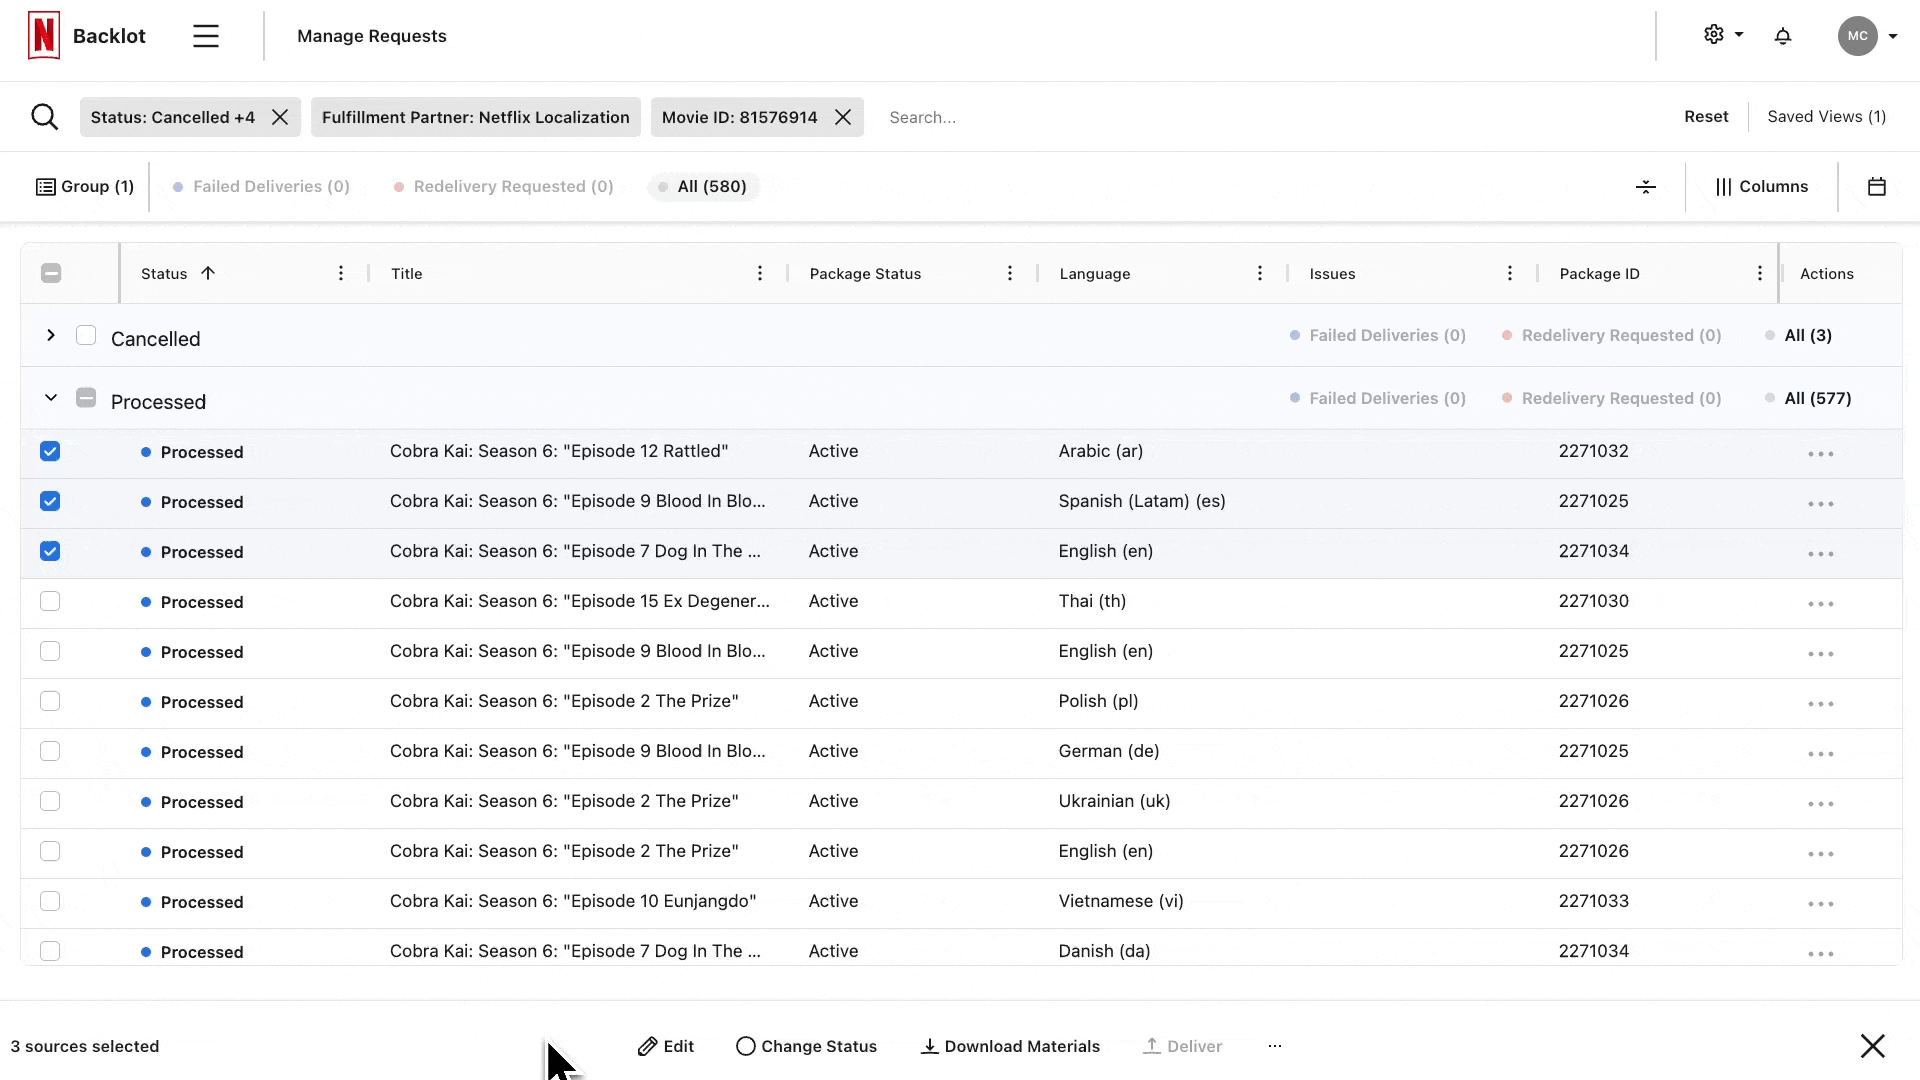Remove the Status: Cancelled filter chip
Screen dimensions: 1920x1080
click(280, 117)
